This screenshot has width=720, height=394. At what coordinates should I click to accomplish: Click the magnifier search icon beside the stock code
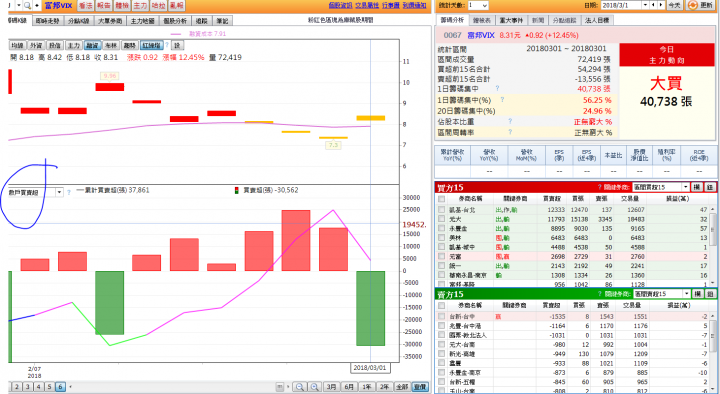[x=27, y=6]
